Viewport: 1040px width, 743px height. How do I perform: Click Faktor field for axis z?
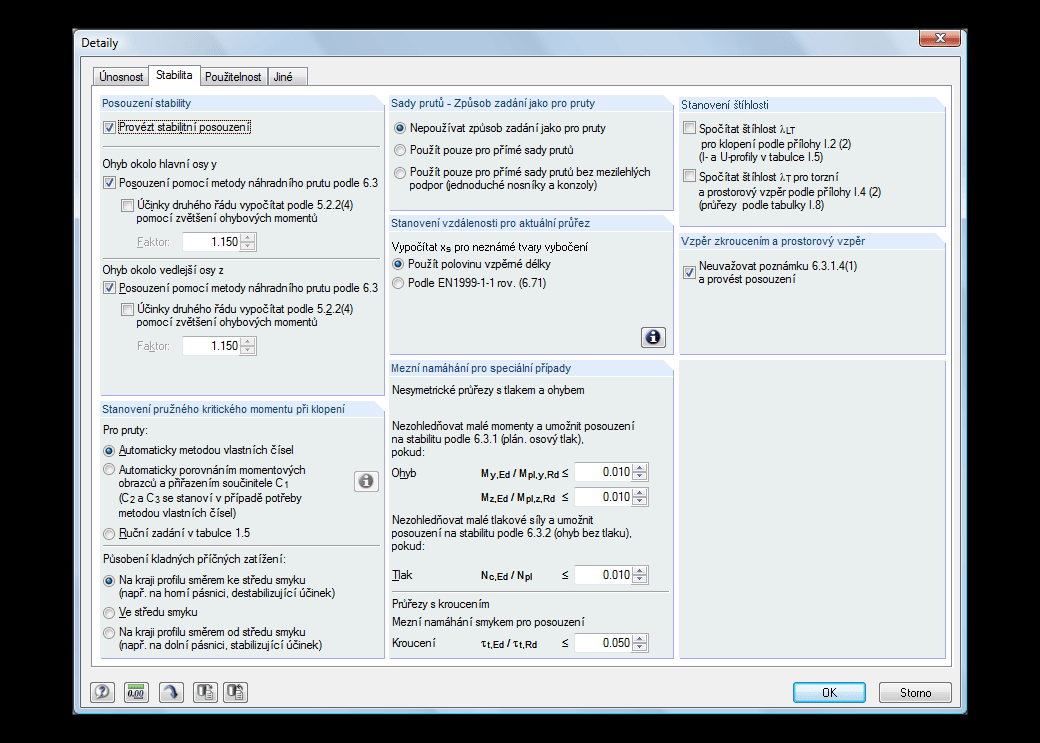point(212,346)
